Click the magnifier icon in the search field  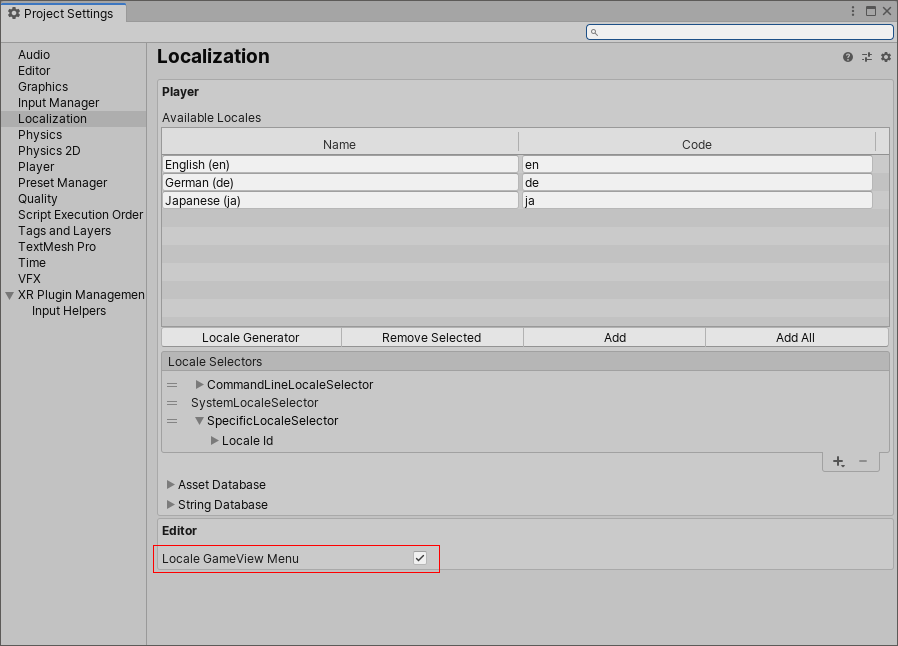pos(593,31)
